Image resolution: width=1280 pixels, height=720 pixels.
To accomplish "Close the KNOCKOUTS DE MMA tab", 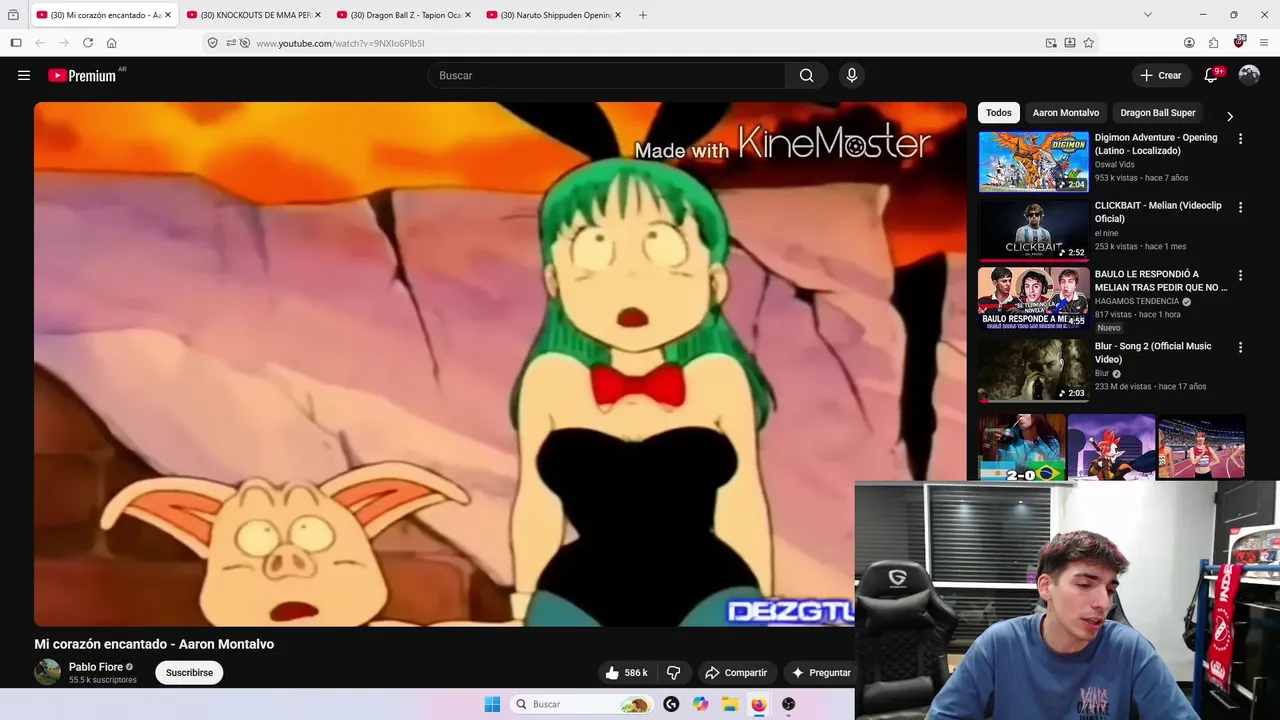I will (318, 15).
